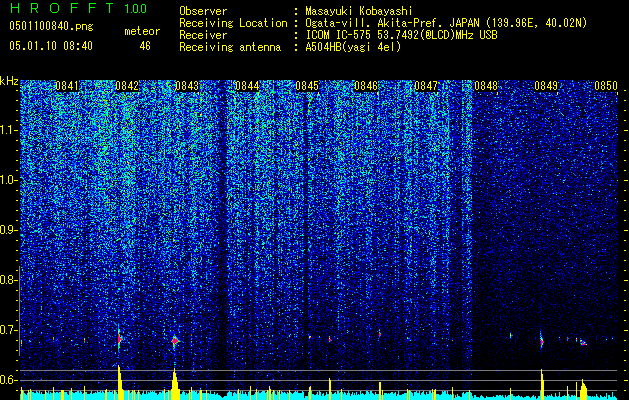Click the Ogata-vill. Akita-Pref. JAPAN location text
This screenshot has width=629, height=400.
446,23
